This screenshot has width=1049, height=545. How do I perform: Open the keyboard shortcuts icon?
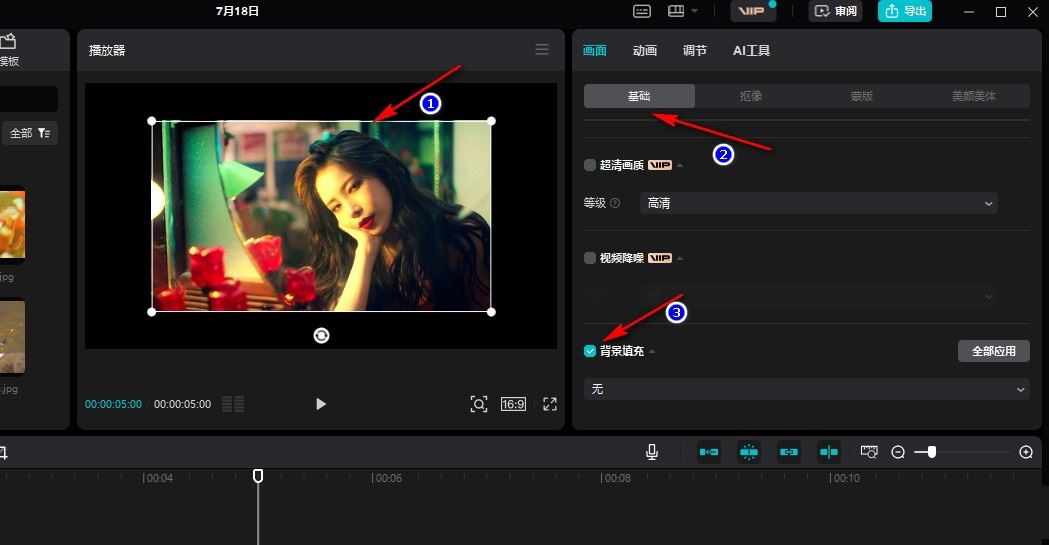[642, 11]
